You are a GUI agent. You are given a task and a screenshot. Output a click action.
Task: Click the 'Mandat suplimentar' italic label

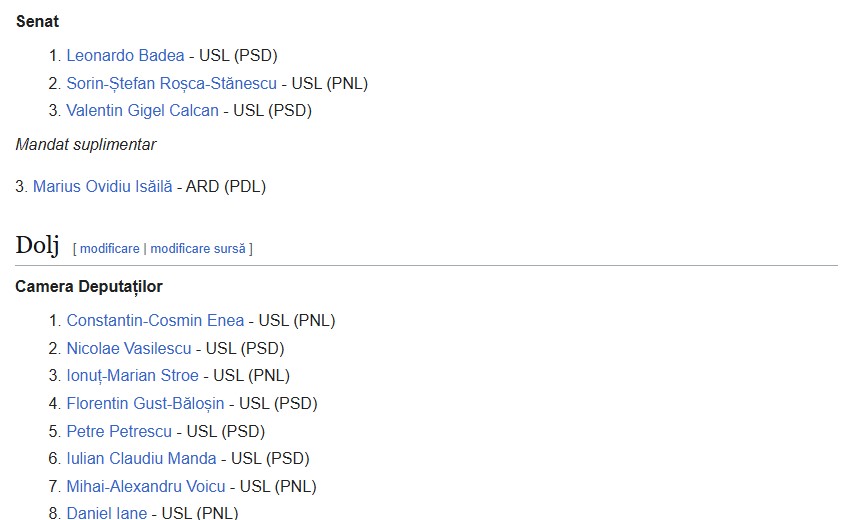86,145
